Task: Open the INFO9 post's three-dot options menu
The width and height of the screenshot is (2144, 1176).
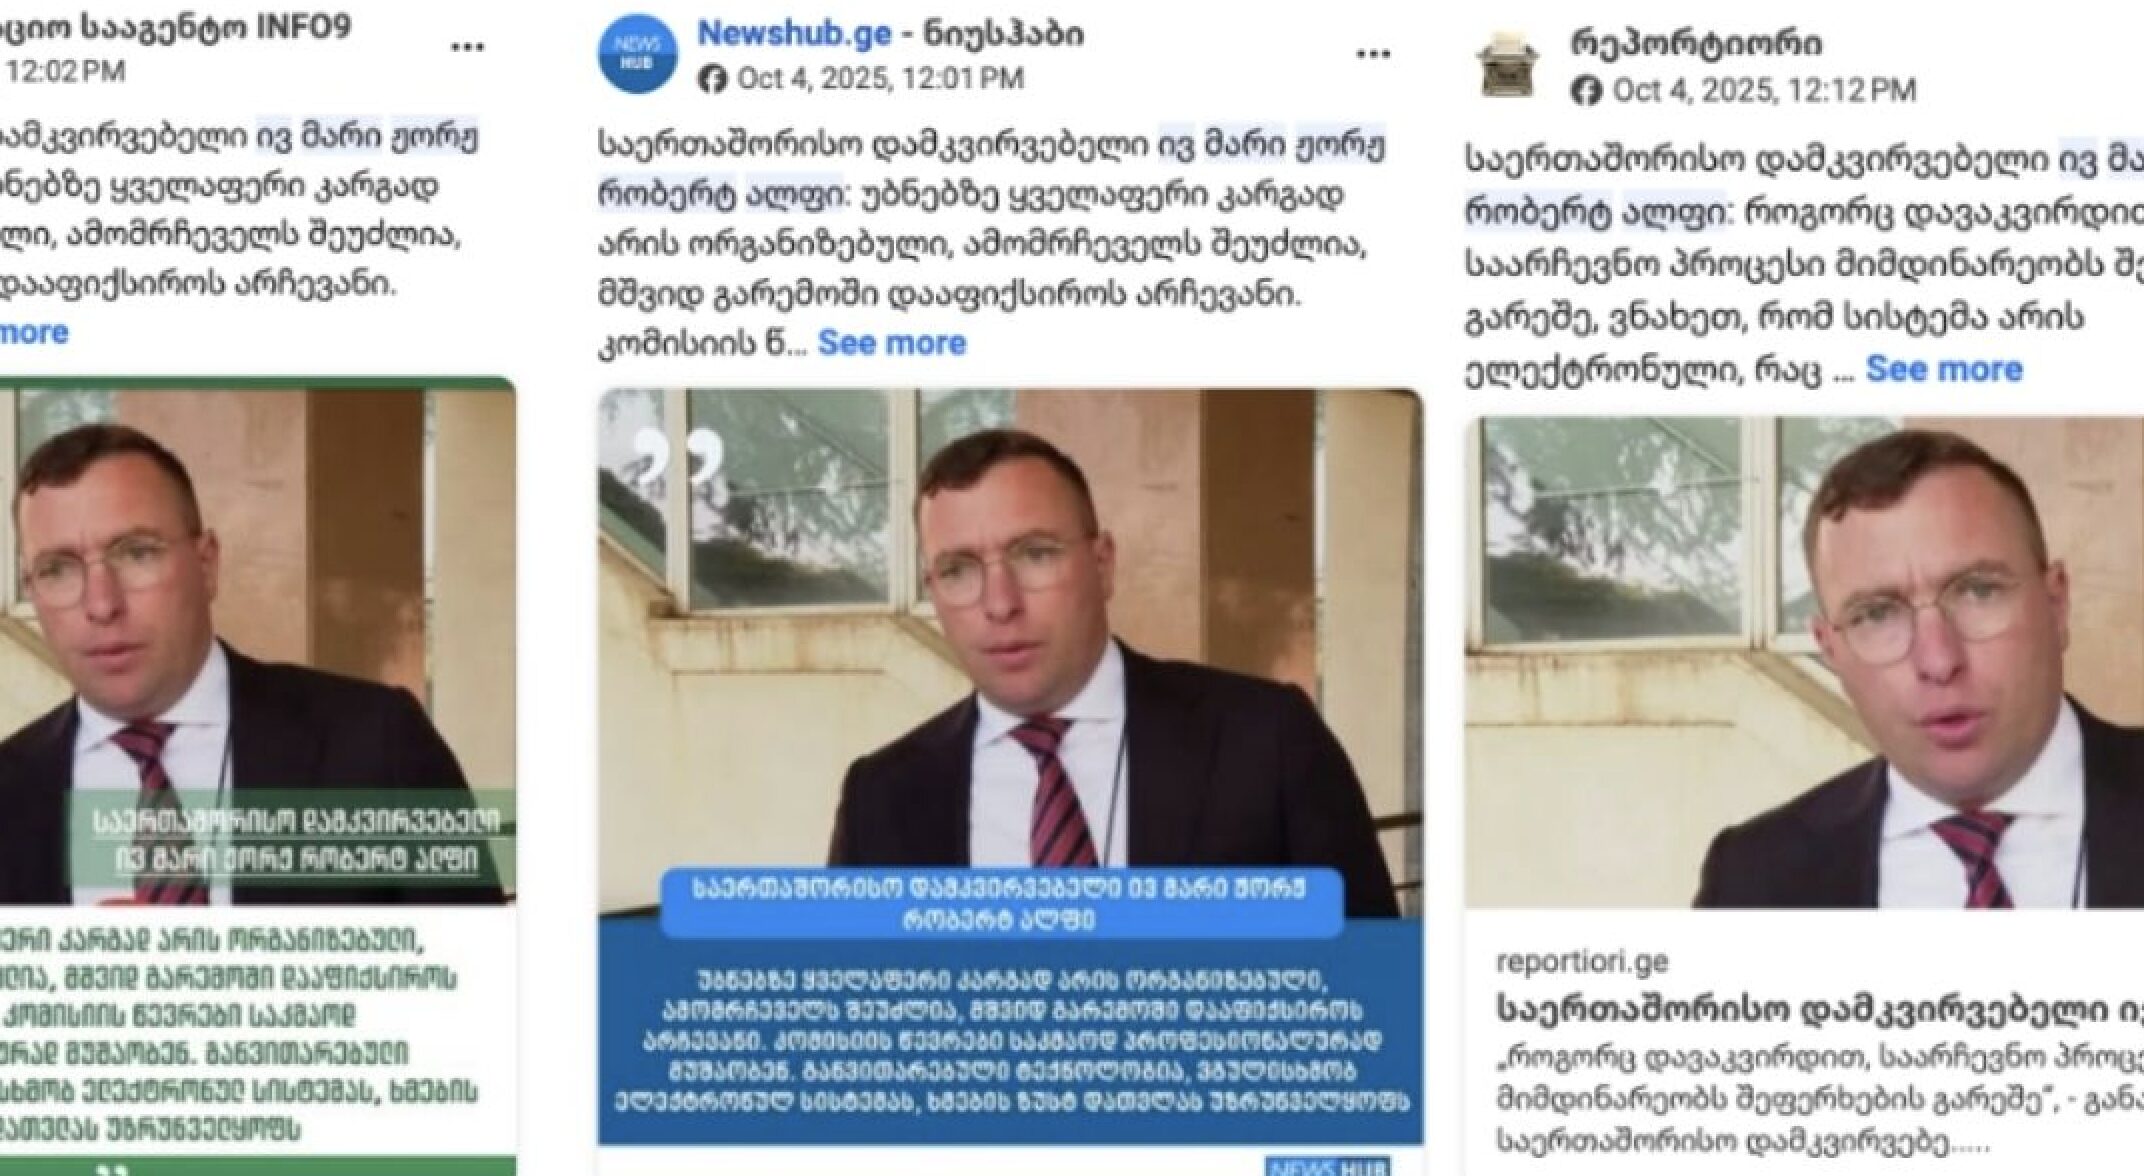Action: (467, 47)
